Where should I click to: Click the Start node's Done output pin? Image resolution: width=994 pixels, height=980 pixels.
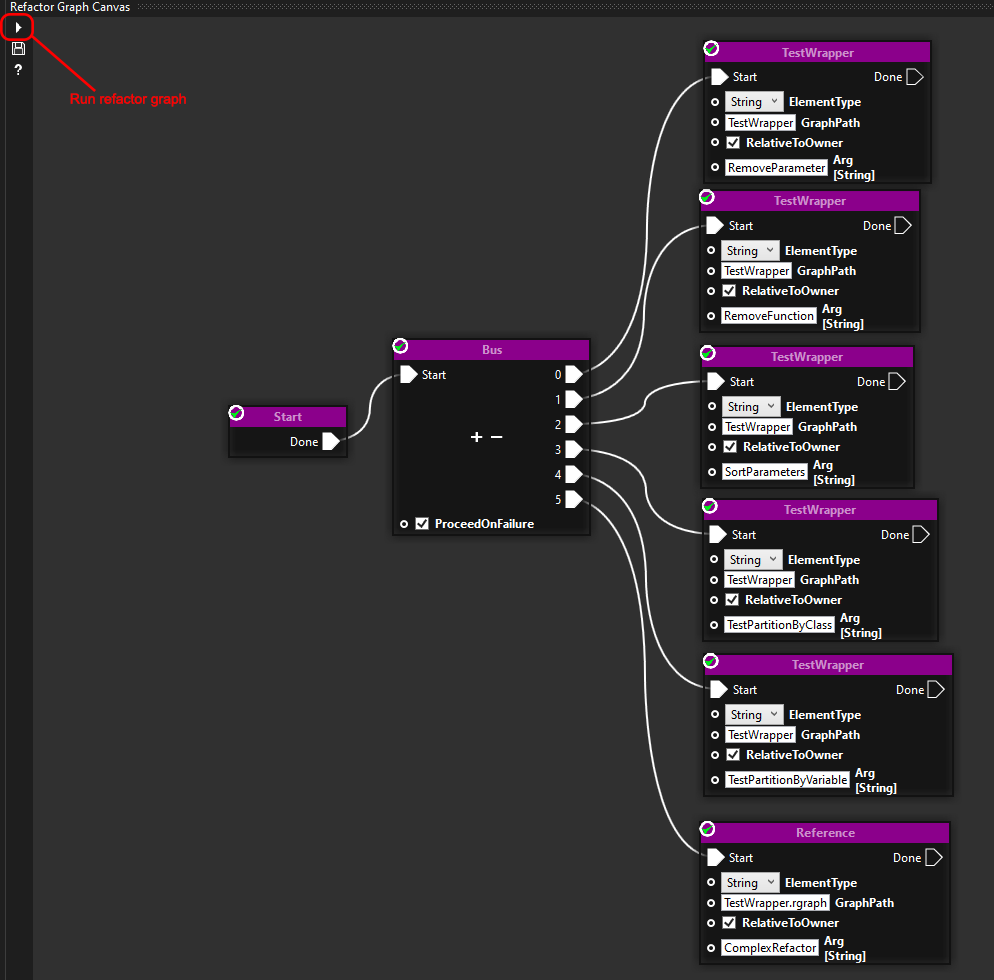click(x=330, y=441)
